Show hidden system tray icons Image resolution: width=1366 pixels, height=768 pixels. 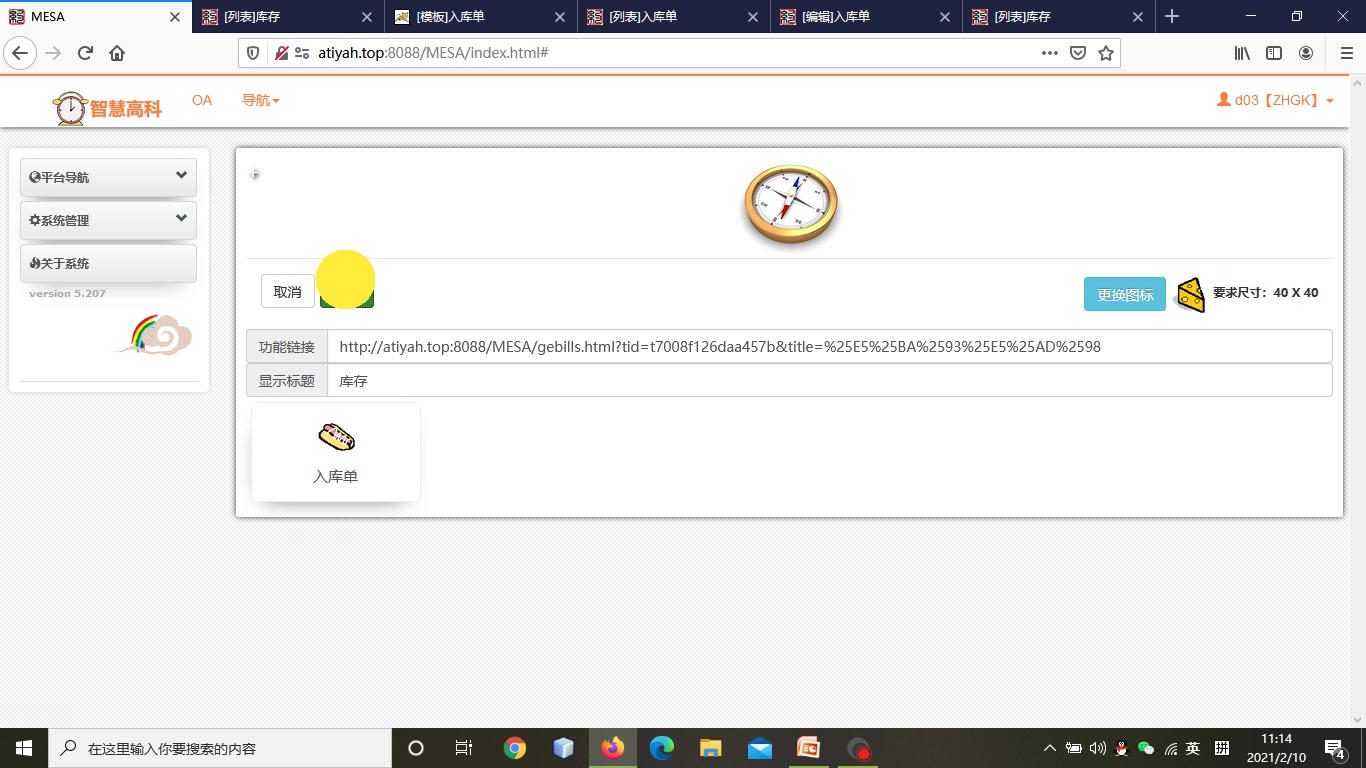1049,748
